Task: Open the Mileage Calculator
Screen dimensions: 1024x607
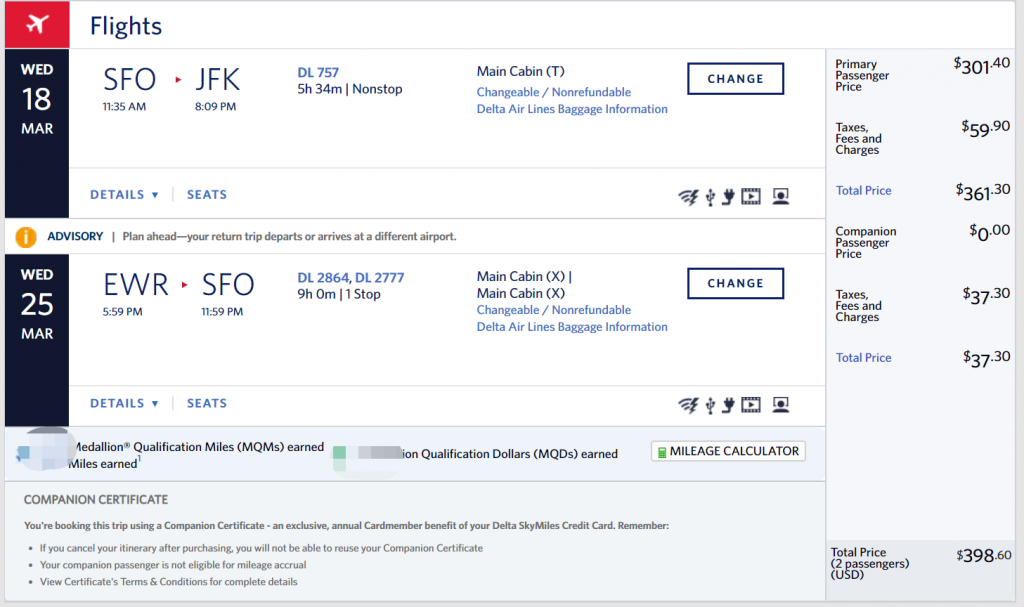Action: click(728, 451)
